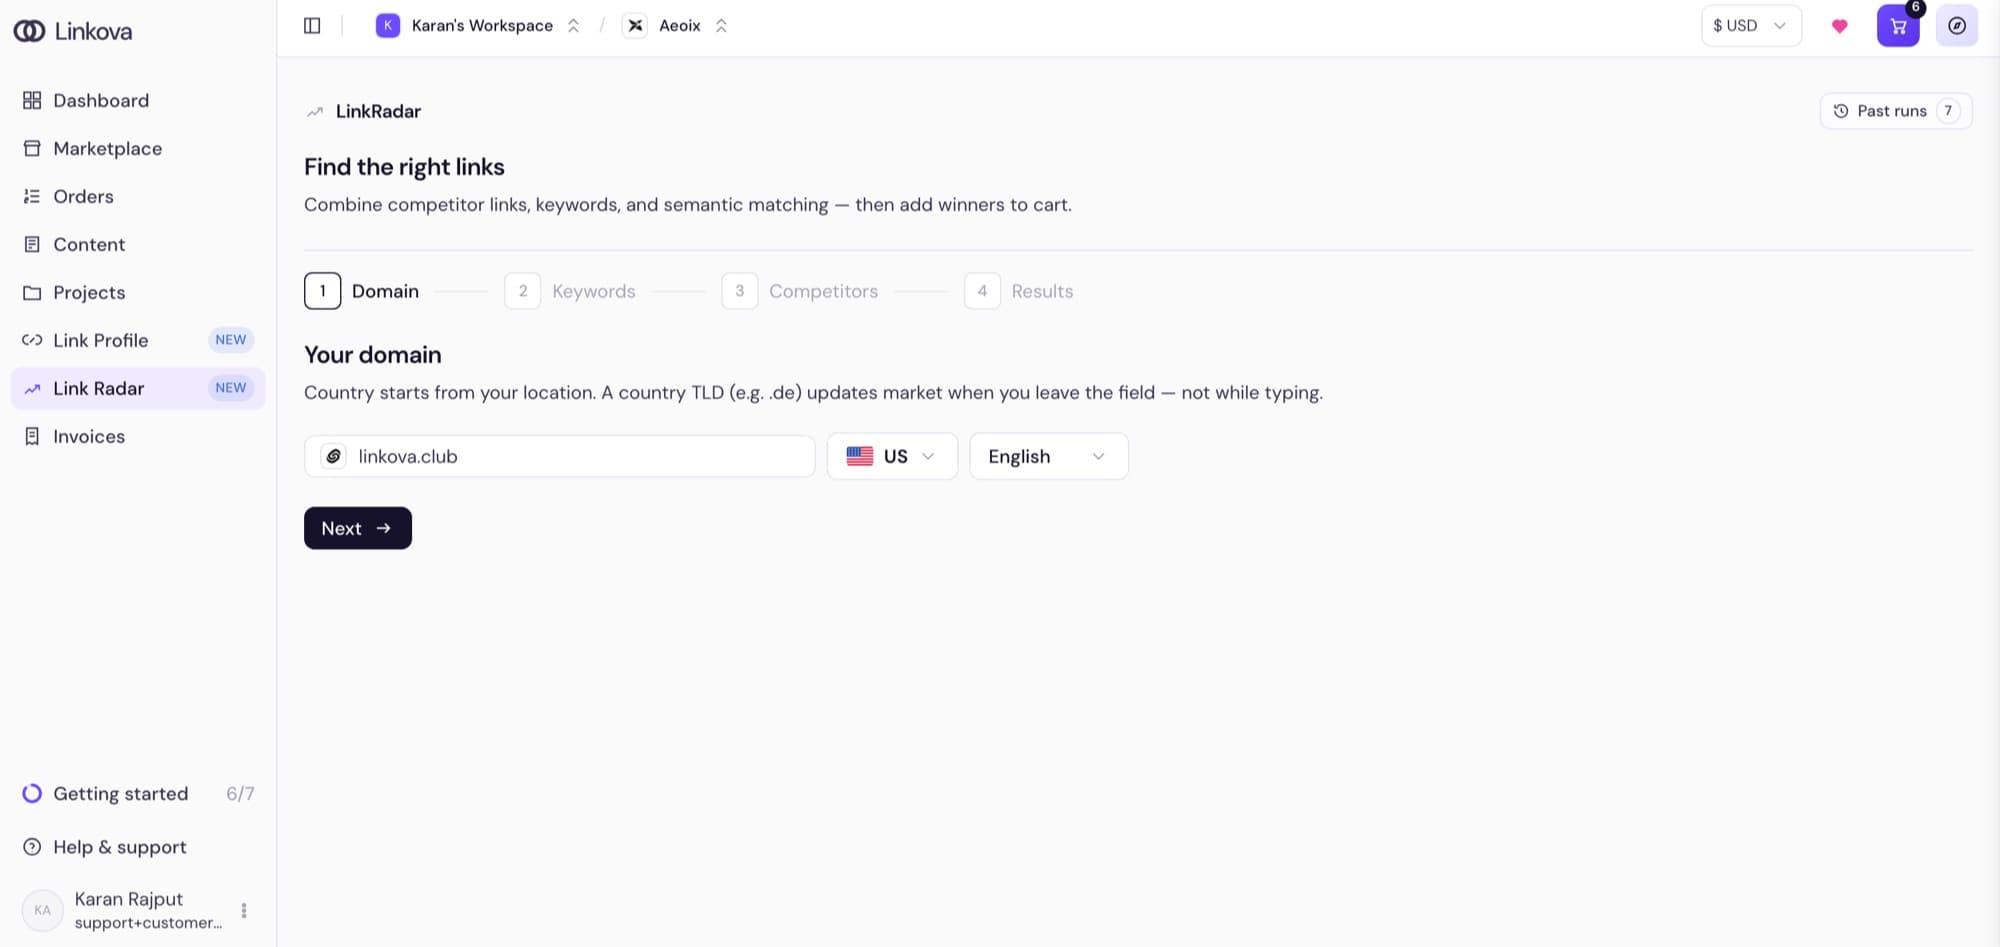Click the LinkRadar header trend icon

coord(315,111)
